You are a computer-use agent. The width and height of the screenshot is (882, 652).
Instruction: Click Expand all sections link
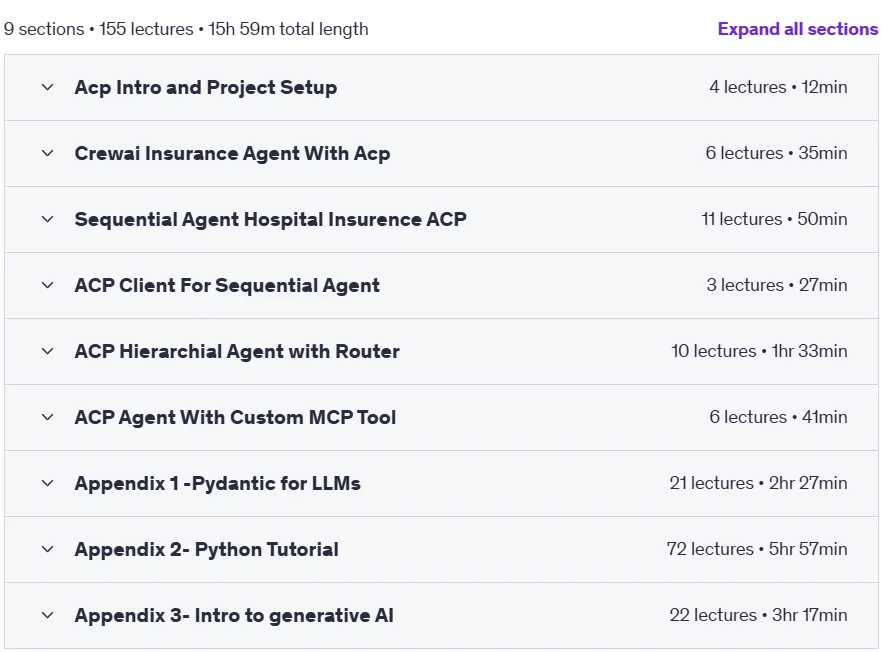(x=798, y=29)
